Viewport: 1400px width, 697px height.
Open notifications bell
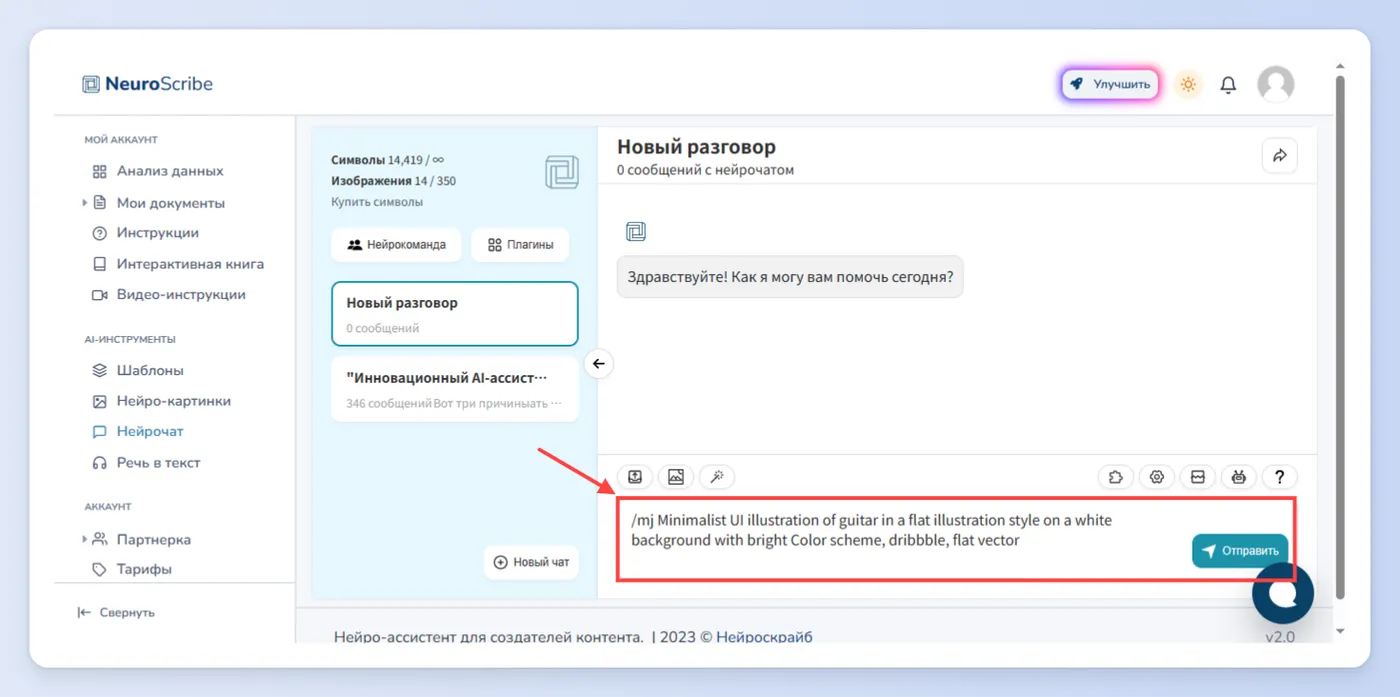click(1228, 85)
